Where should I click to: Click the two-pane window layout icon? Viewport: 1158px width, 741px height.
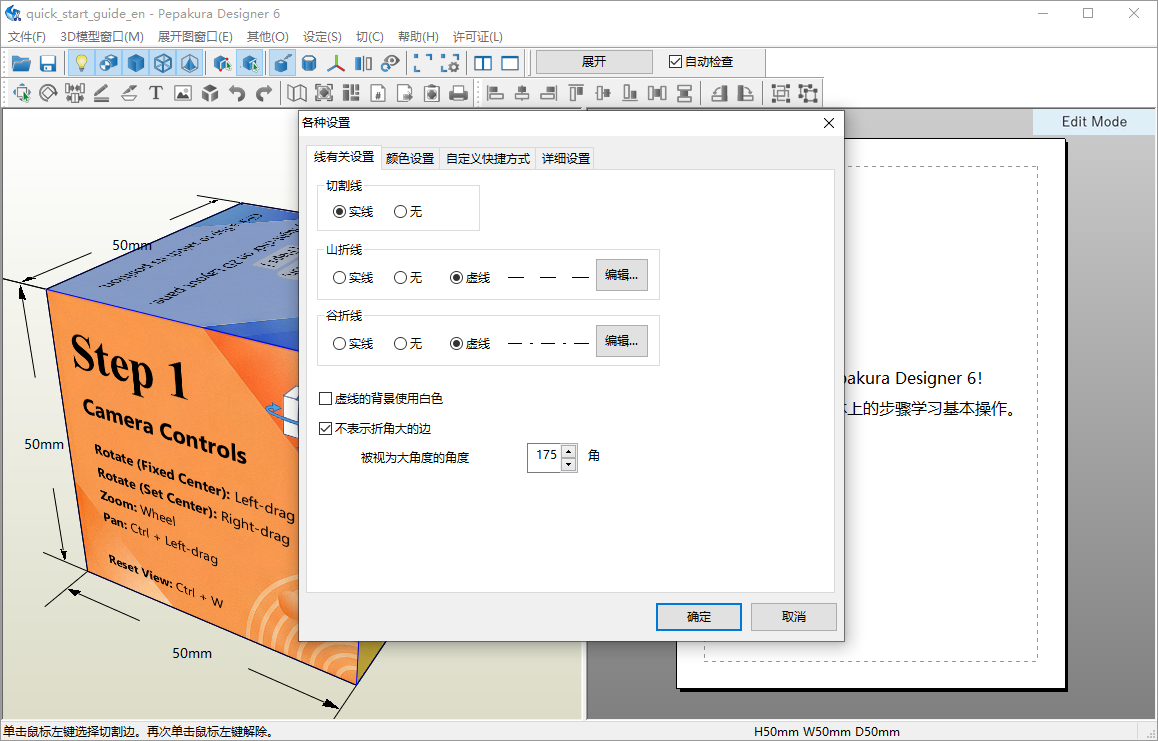pos(483,62)
